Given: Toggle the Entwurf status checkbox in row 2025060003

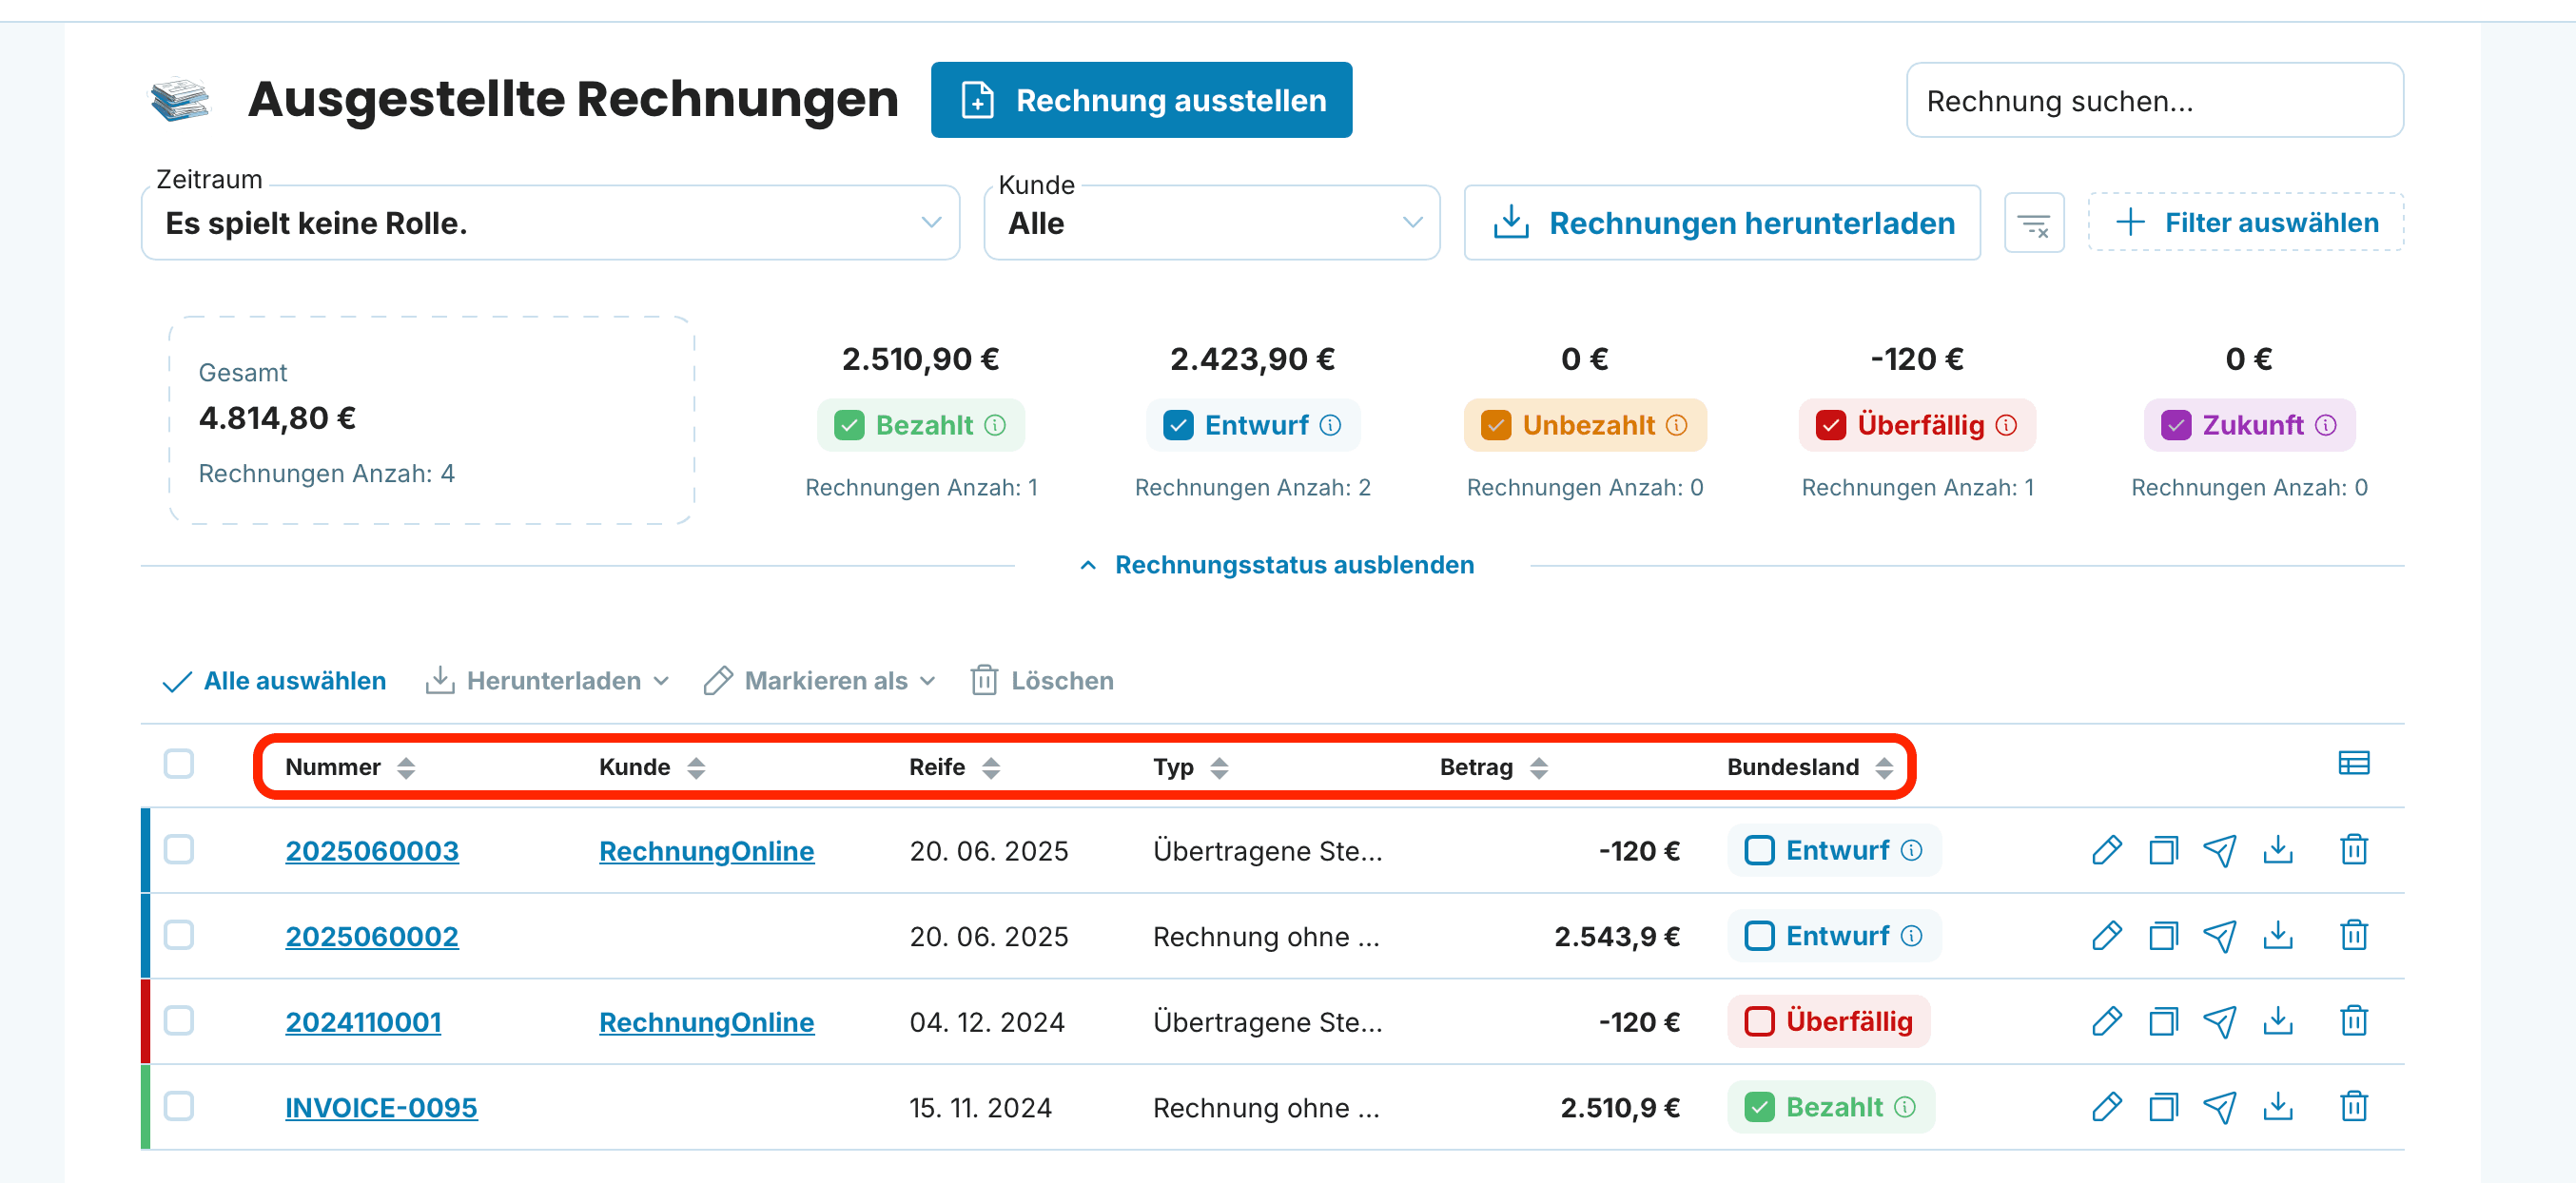Looking at the screenshot, I should pyautogui.click(x=1759, y=850).
